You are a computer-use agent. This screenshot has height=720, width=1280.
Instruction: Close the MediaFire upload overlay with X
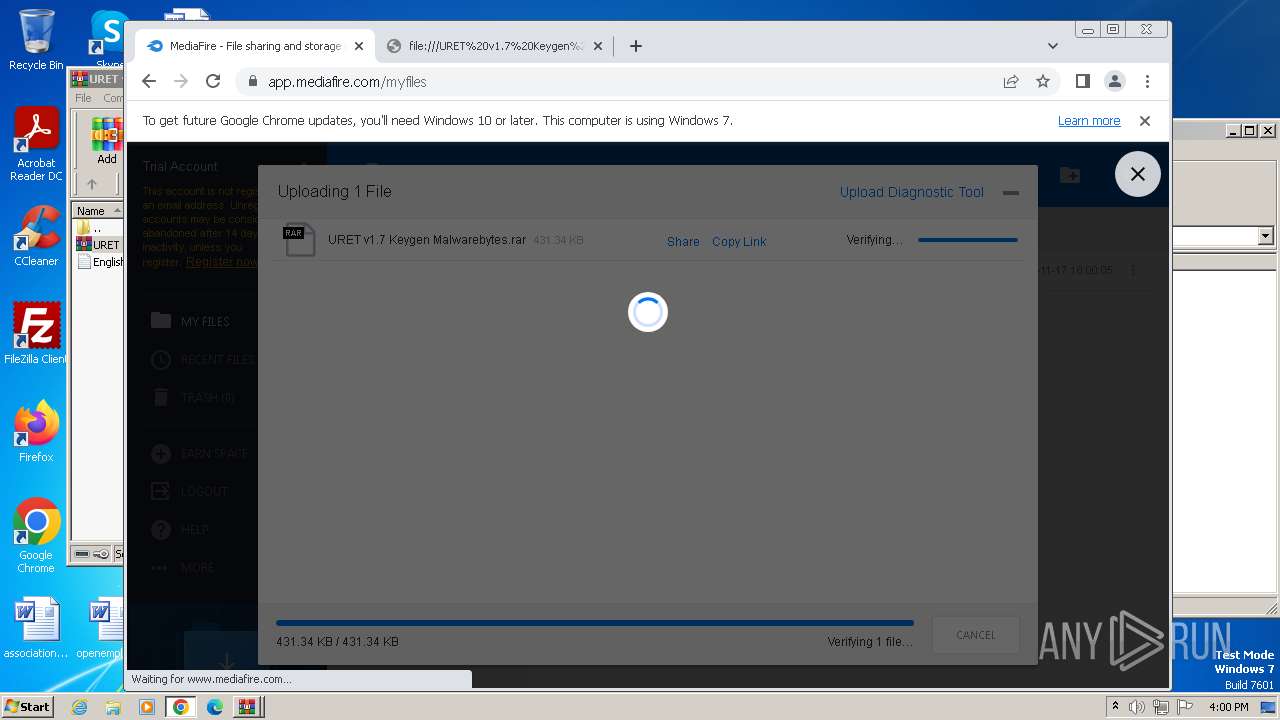click(x=1137, y=174)
